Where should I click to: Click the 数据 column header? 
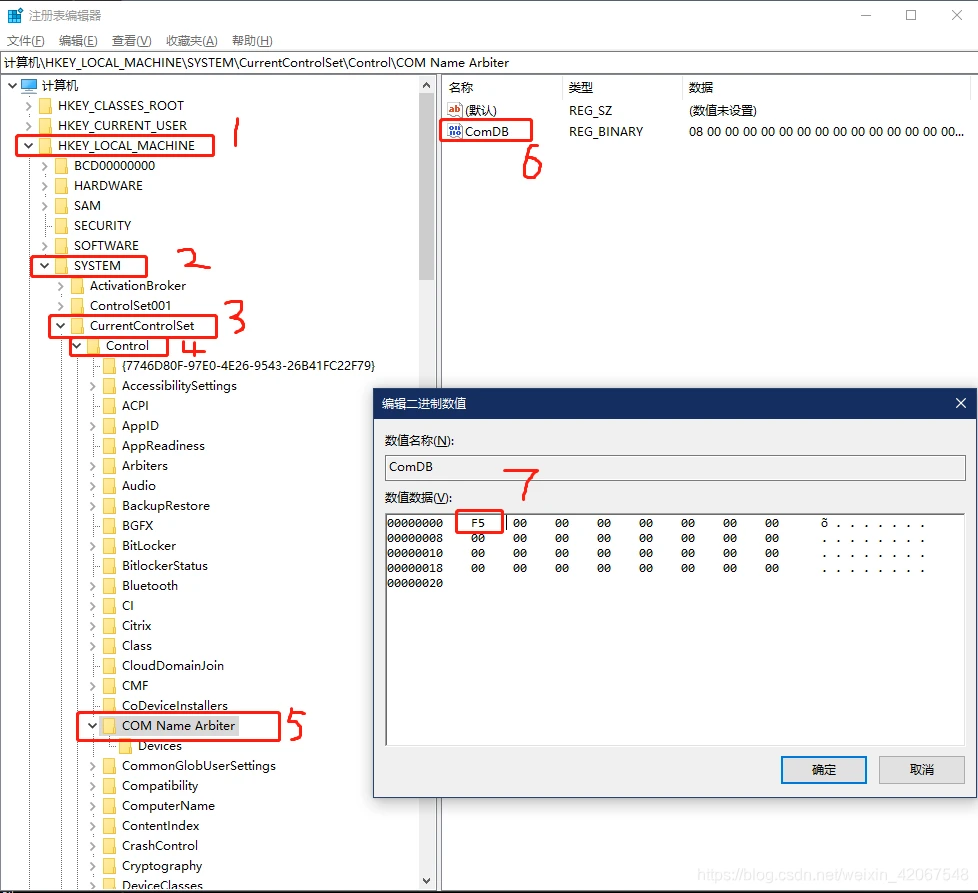click(701, 87)
